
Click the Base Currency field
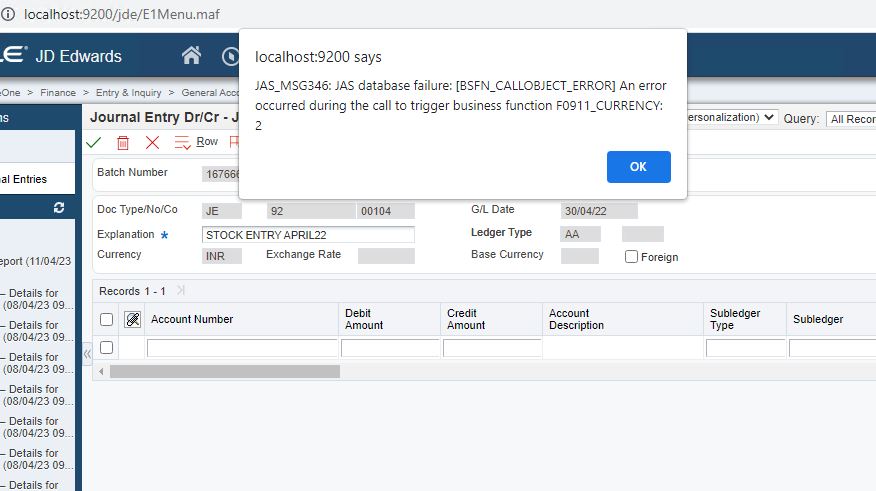[580, 256]
